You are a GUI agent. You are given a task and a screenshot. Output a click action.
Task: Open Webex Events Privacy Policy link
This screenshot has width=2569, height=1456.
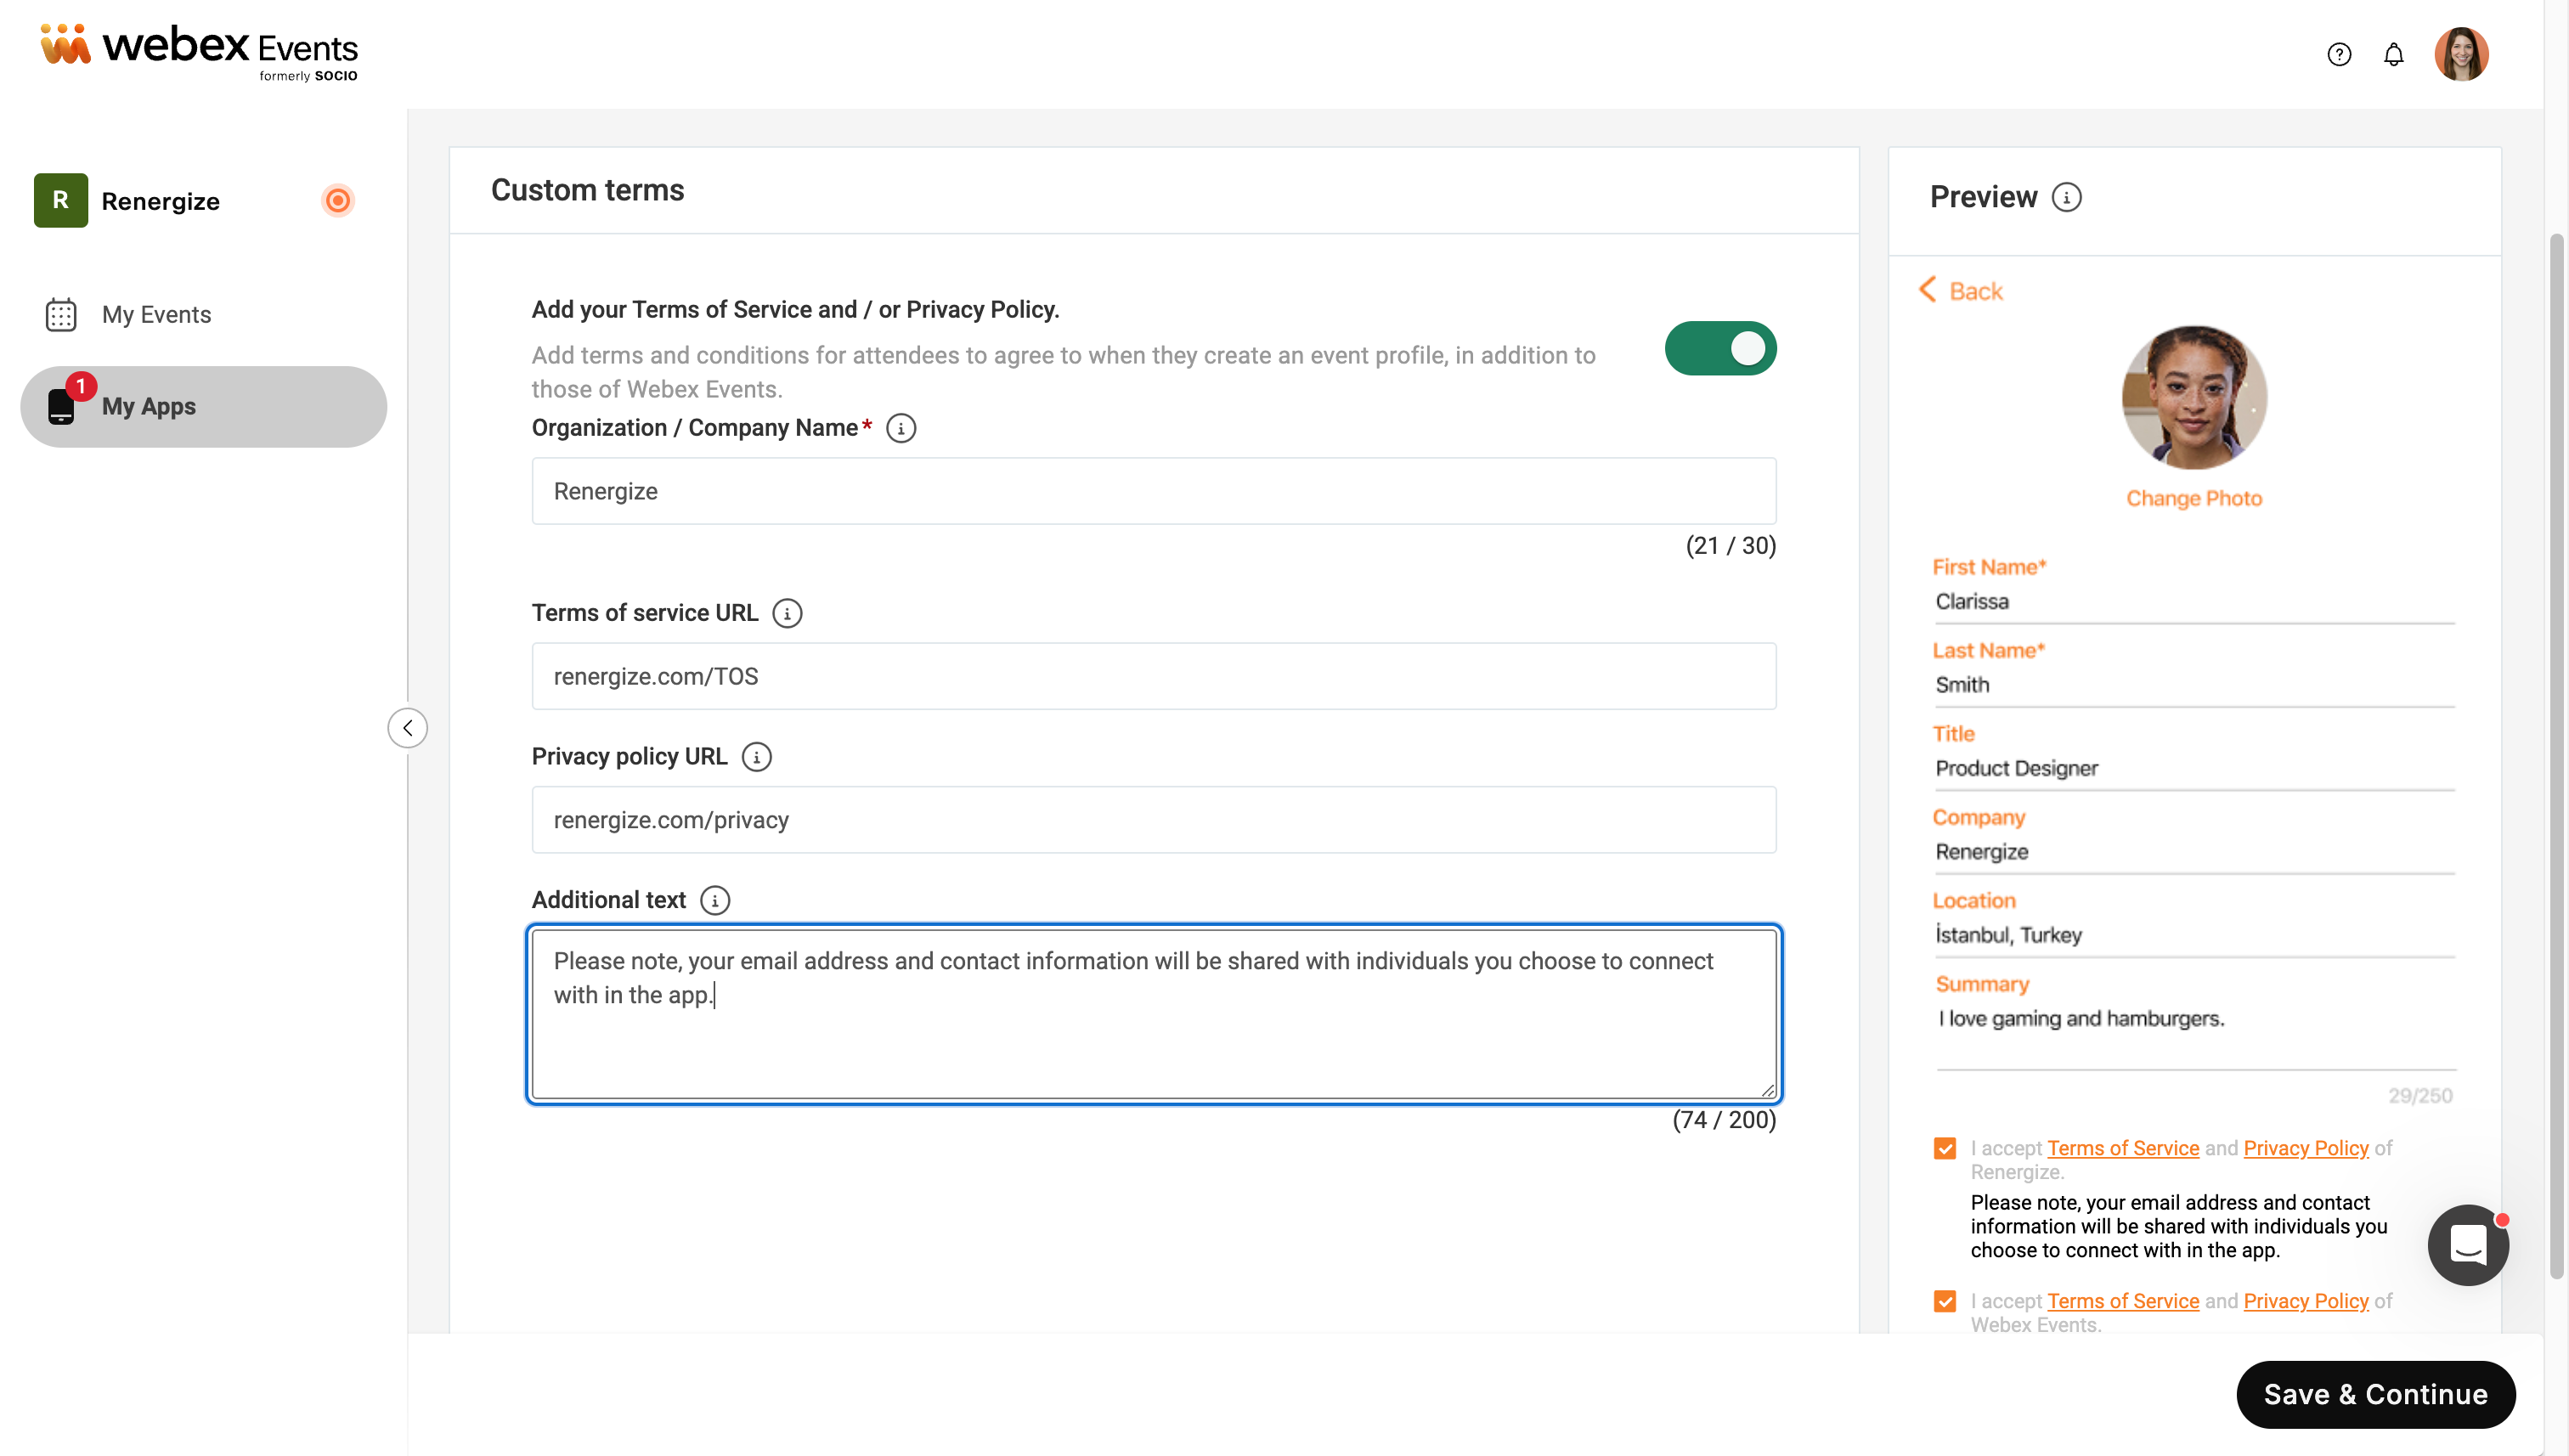click(x=2305, y=1301)
